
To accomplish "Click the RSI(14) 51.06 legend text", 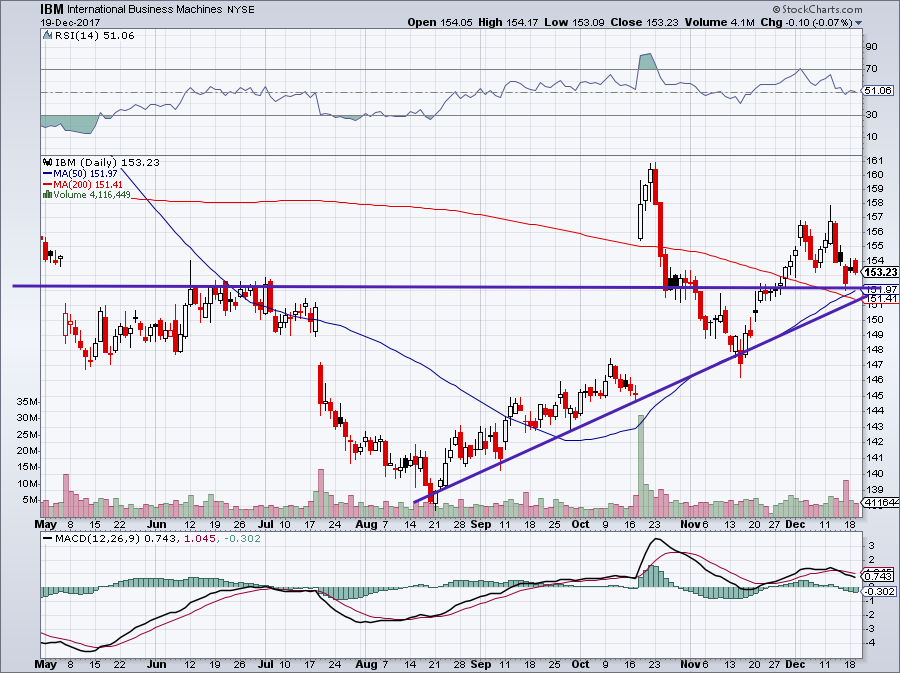I will tap(94, 36).
